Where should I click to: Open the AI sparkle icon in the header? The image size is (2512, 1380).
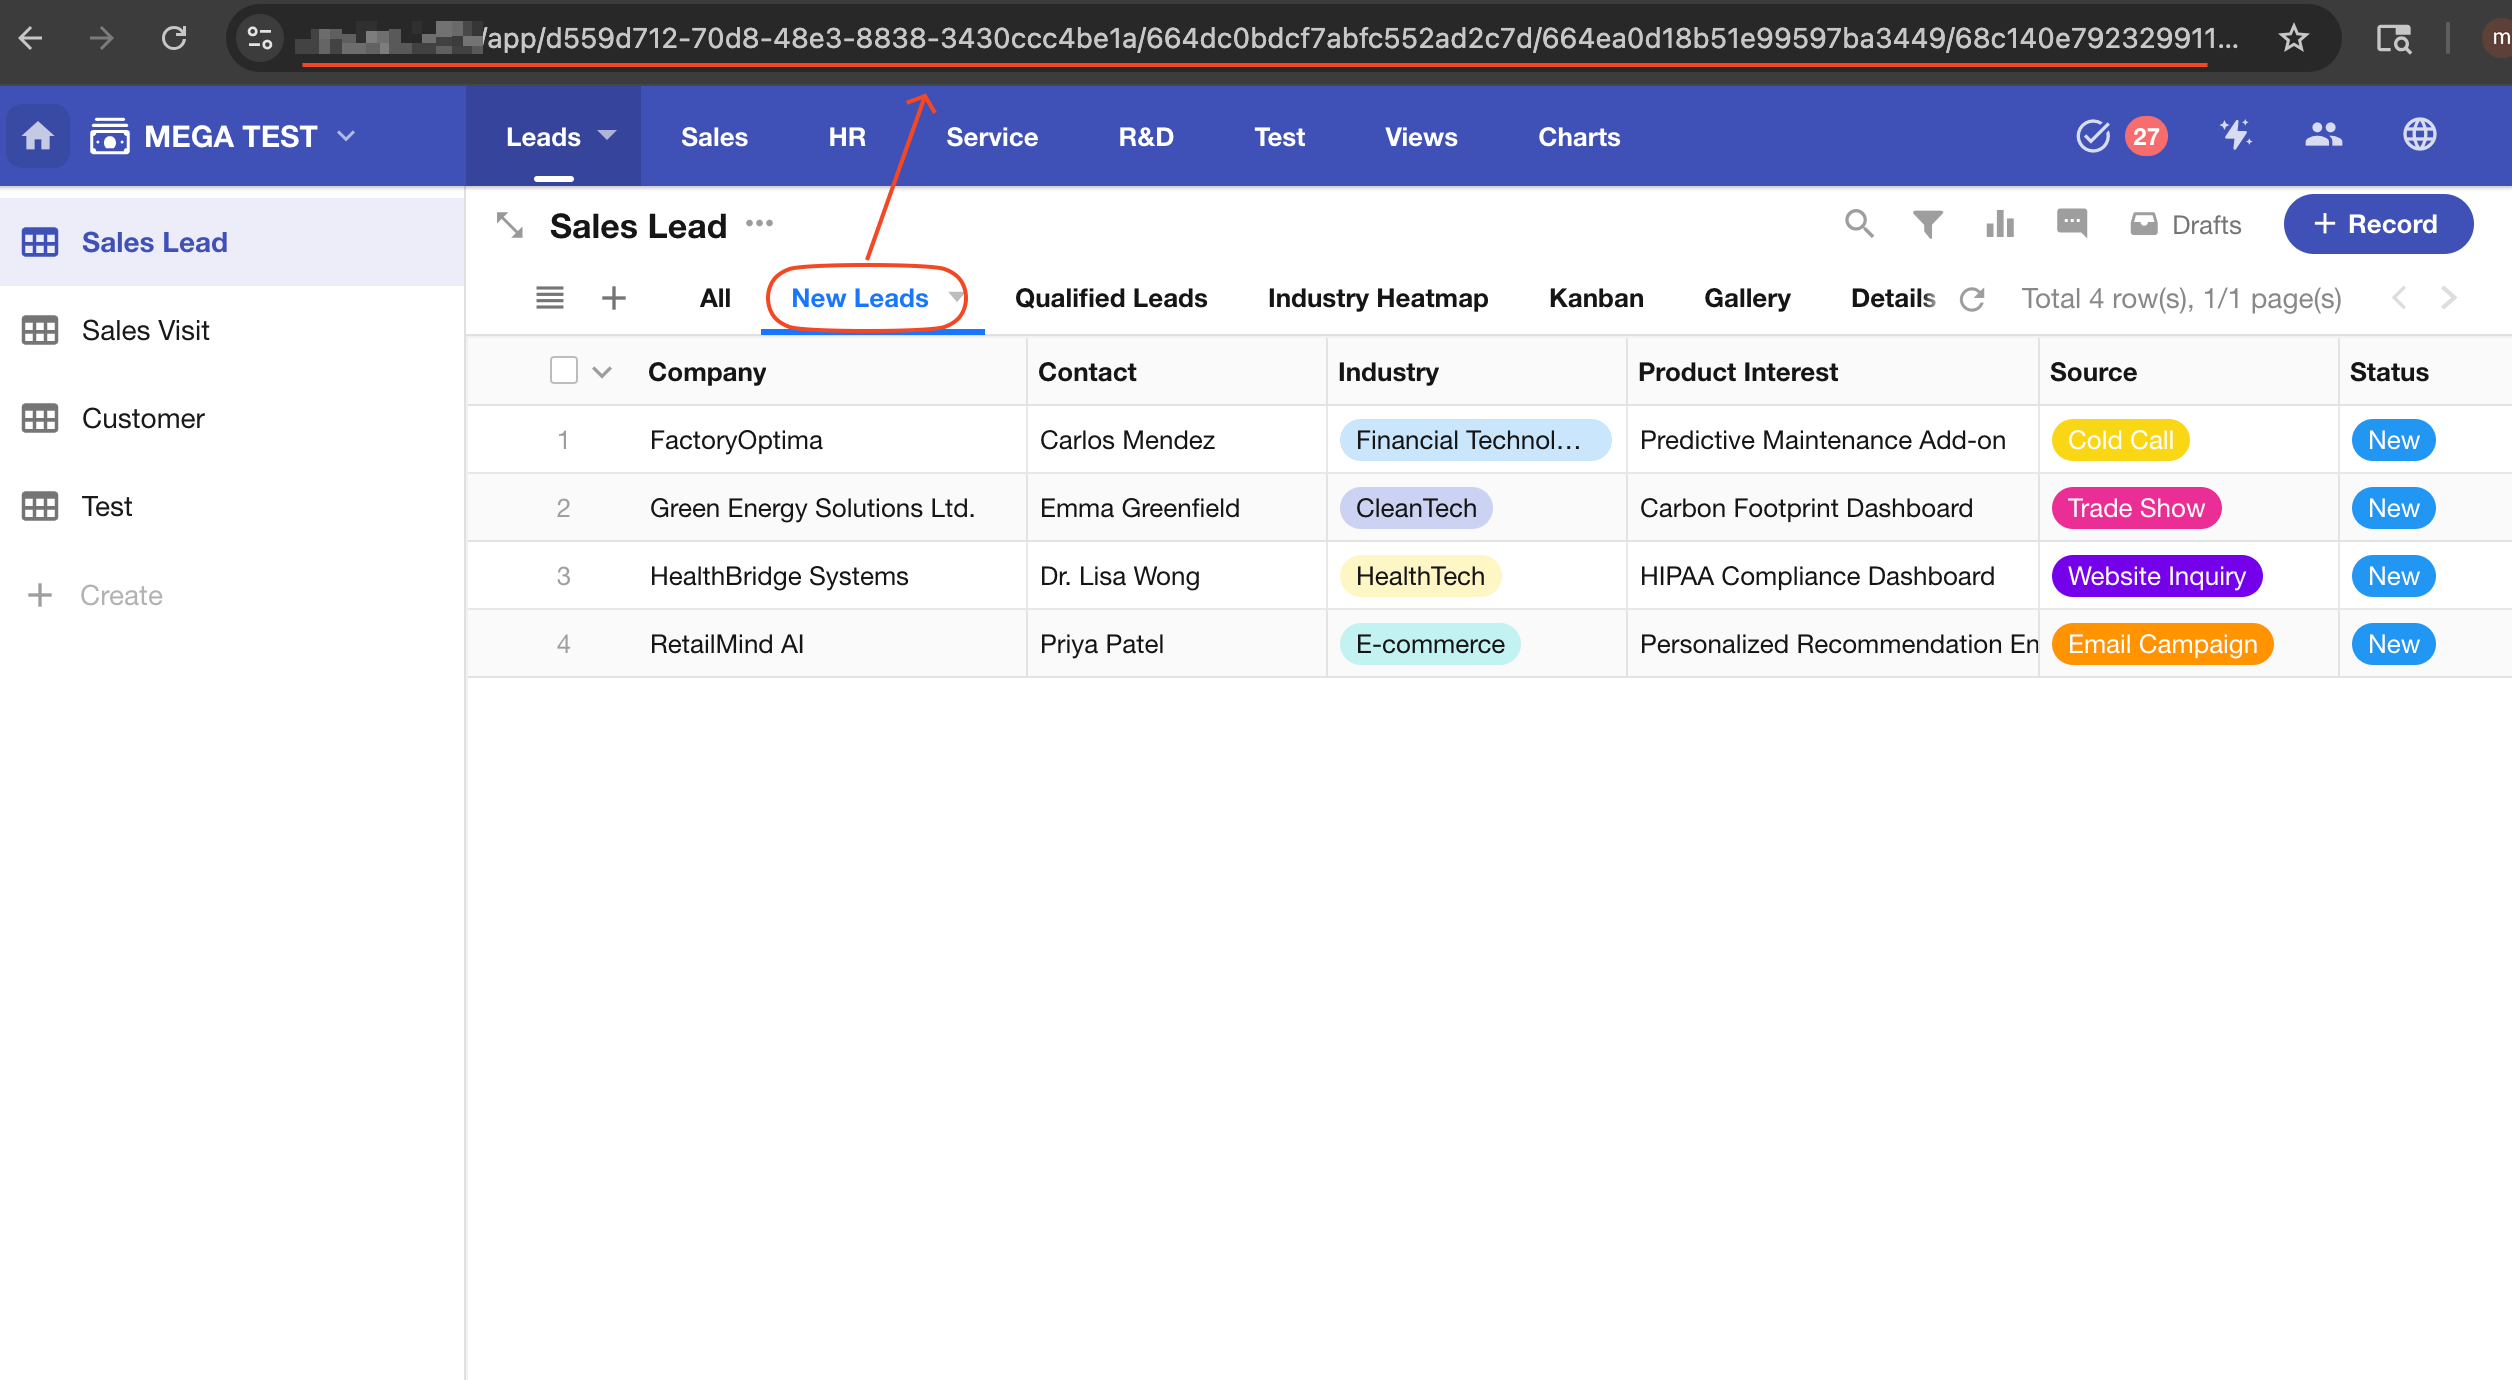click(2236, 135)
